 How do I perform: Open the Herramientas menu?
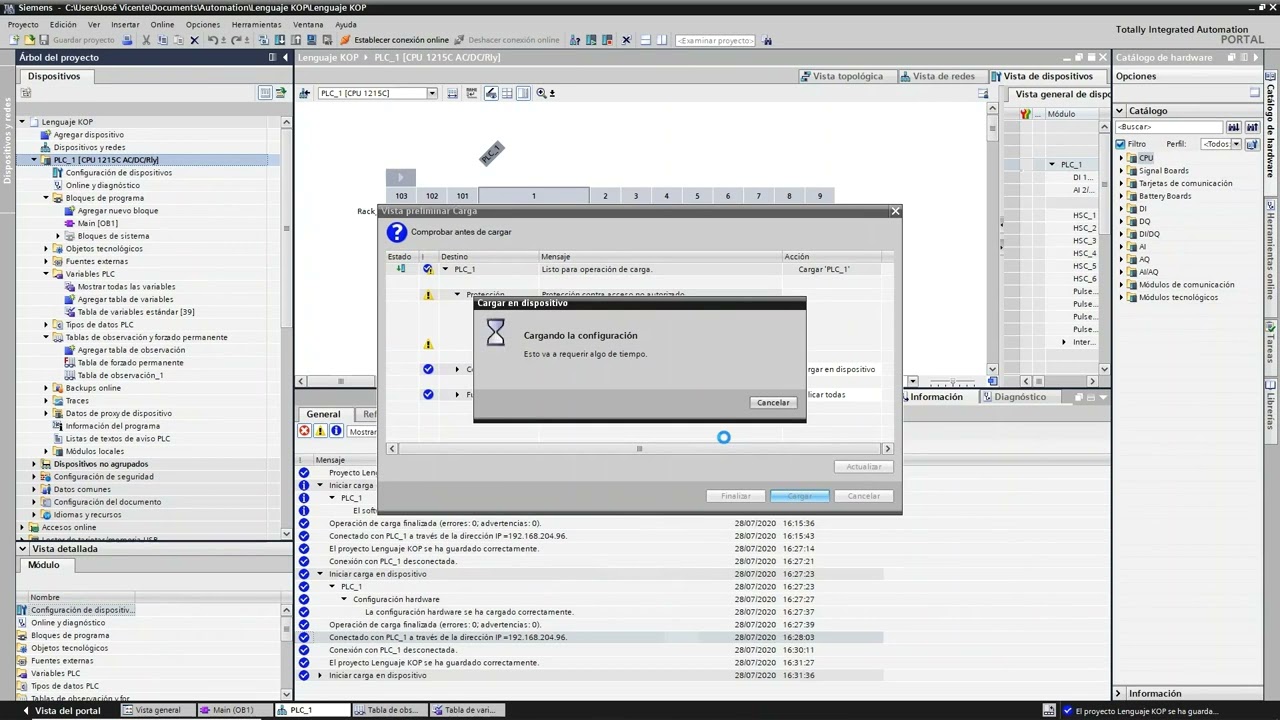(256, 24)
